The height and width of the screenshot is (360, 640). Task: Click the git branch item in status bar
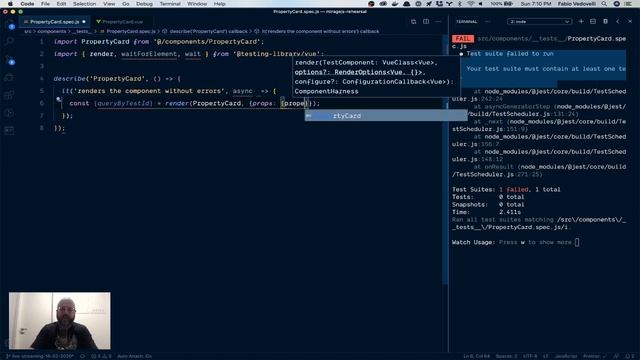40,356
